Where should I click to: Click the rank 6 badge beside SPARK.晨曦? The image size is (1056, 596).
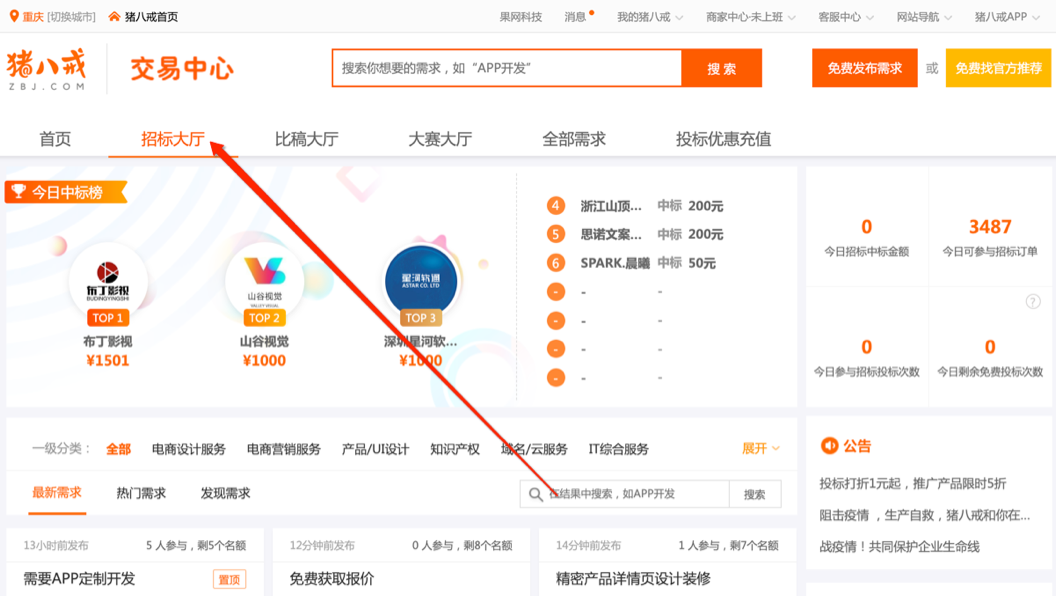(556, 263)
